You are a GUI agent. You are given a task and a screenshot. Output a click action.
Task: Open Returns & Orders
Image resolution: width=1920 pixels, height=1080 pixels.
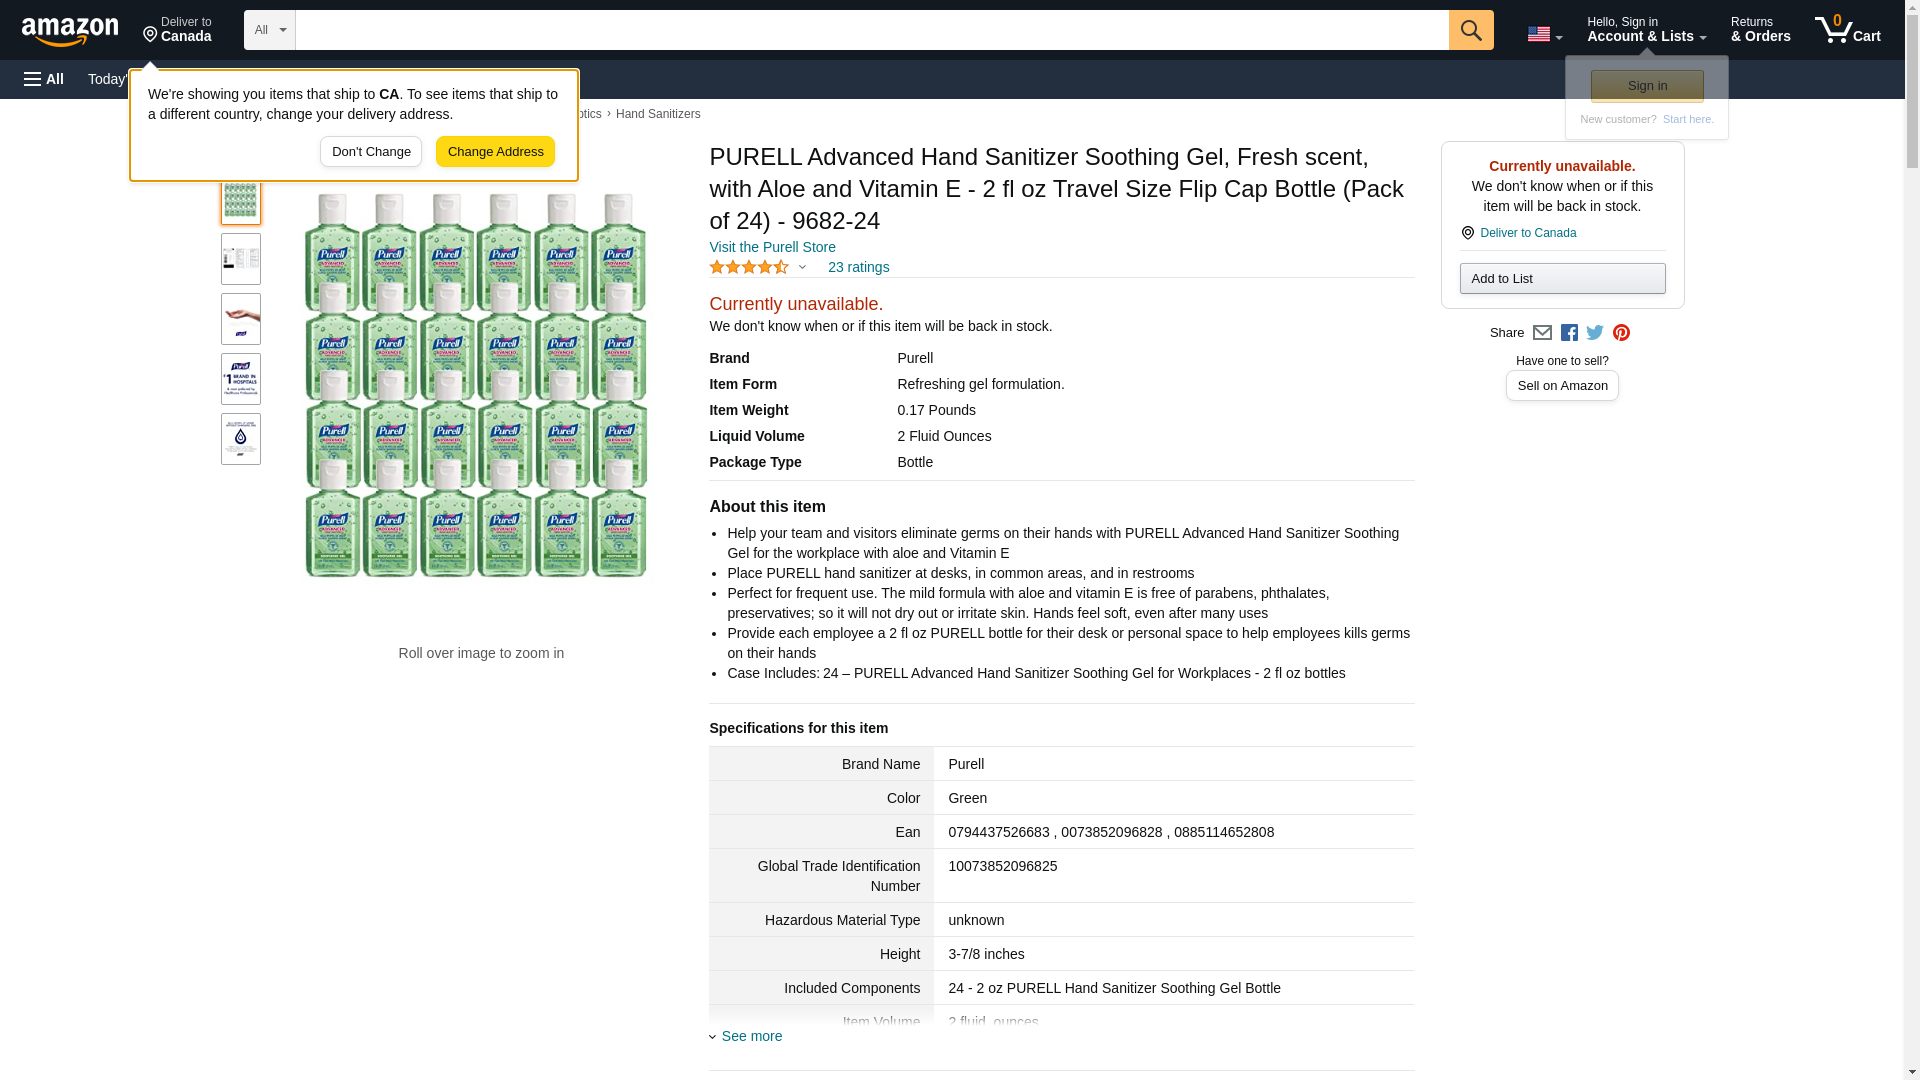pos(1760,30)
